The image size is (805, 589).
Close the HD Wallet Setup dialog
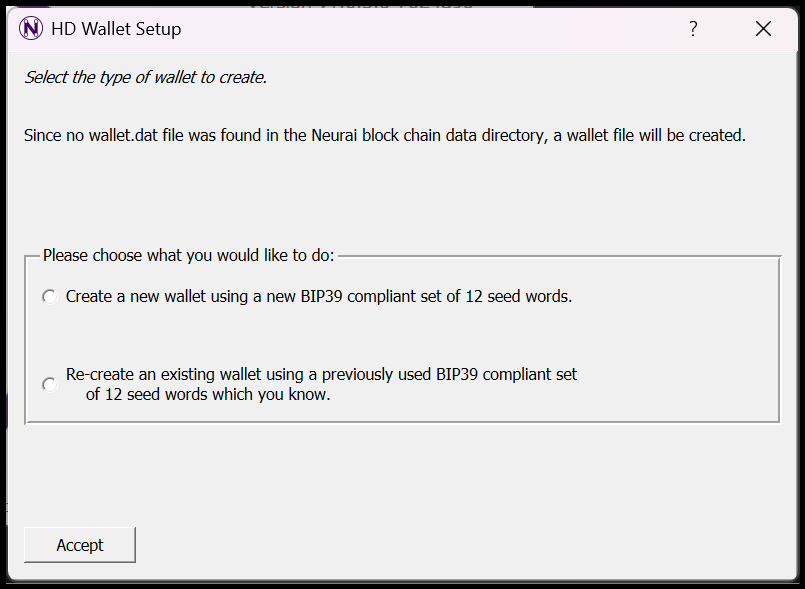pos(763,29)
